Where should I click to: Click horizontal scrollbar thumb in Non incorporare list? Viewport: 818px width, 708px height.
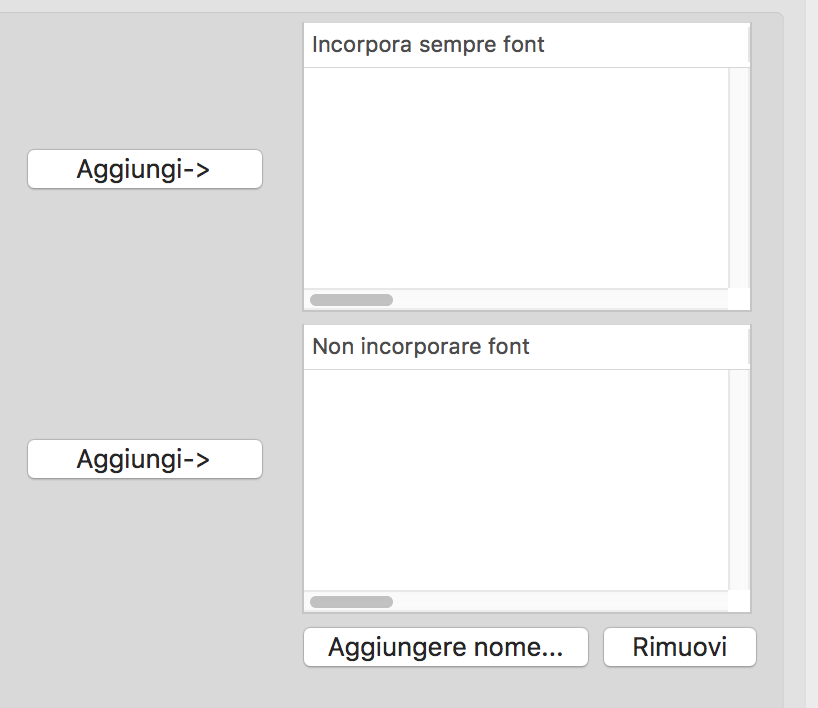(x=351, y=602)
